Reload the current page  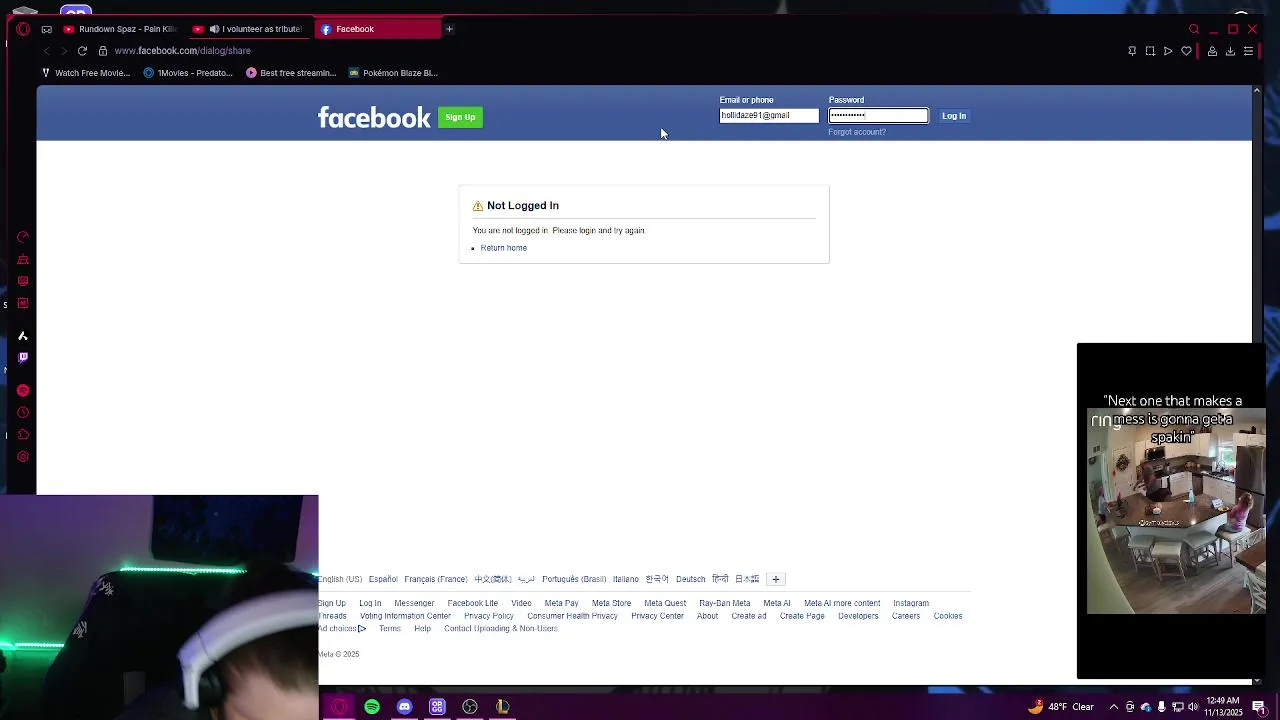coord(82,51)
